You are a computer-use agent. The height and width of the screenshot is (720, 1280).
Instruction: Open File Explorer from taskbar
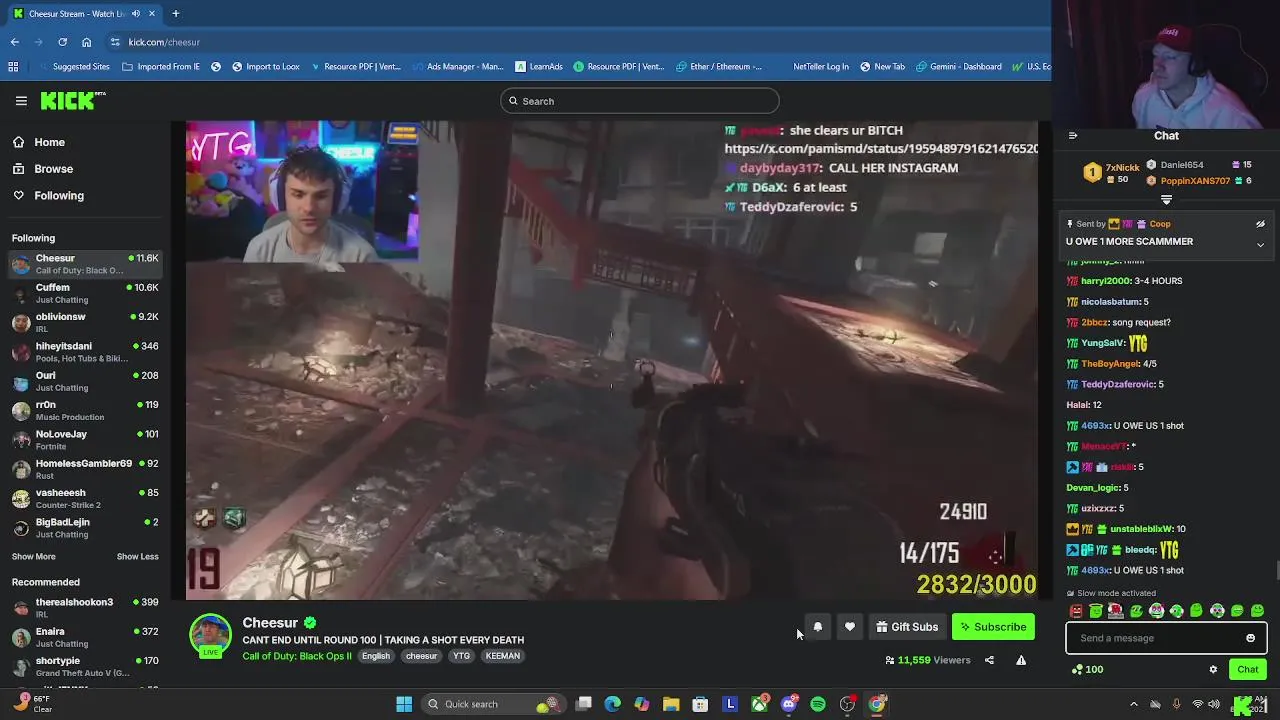(671, 704)
